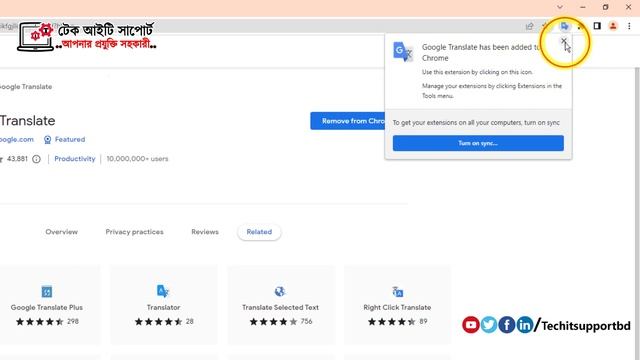Click the 'Manage your extensions' help text
Image resolution: width=640 pixels, height=360 pixels.
[492, 91]
